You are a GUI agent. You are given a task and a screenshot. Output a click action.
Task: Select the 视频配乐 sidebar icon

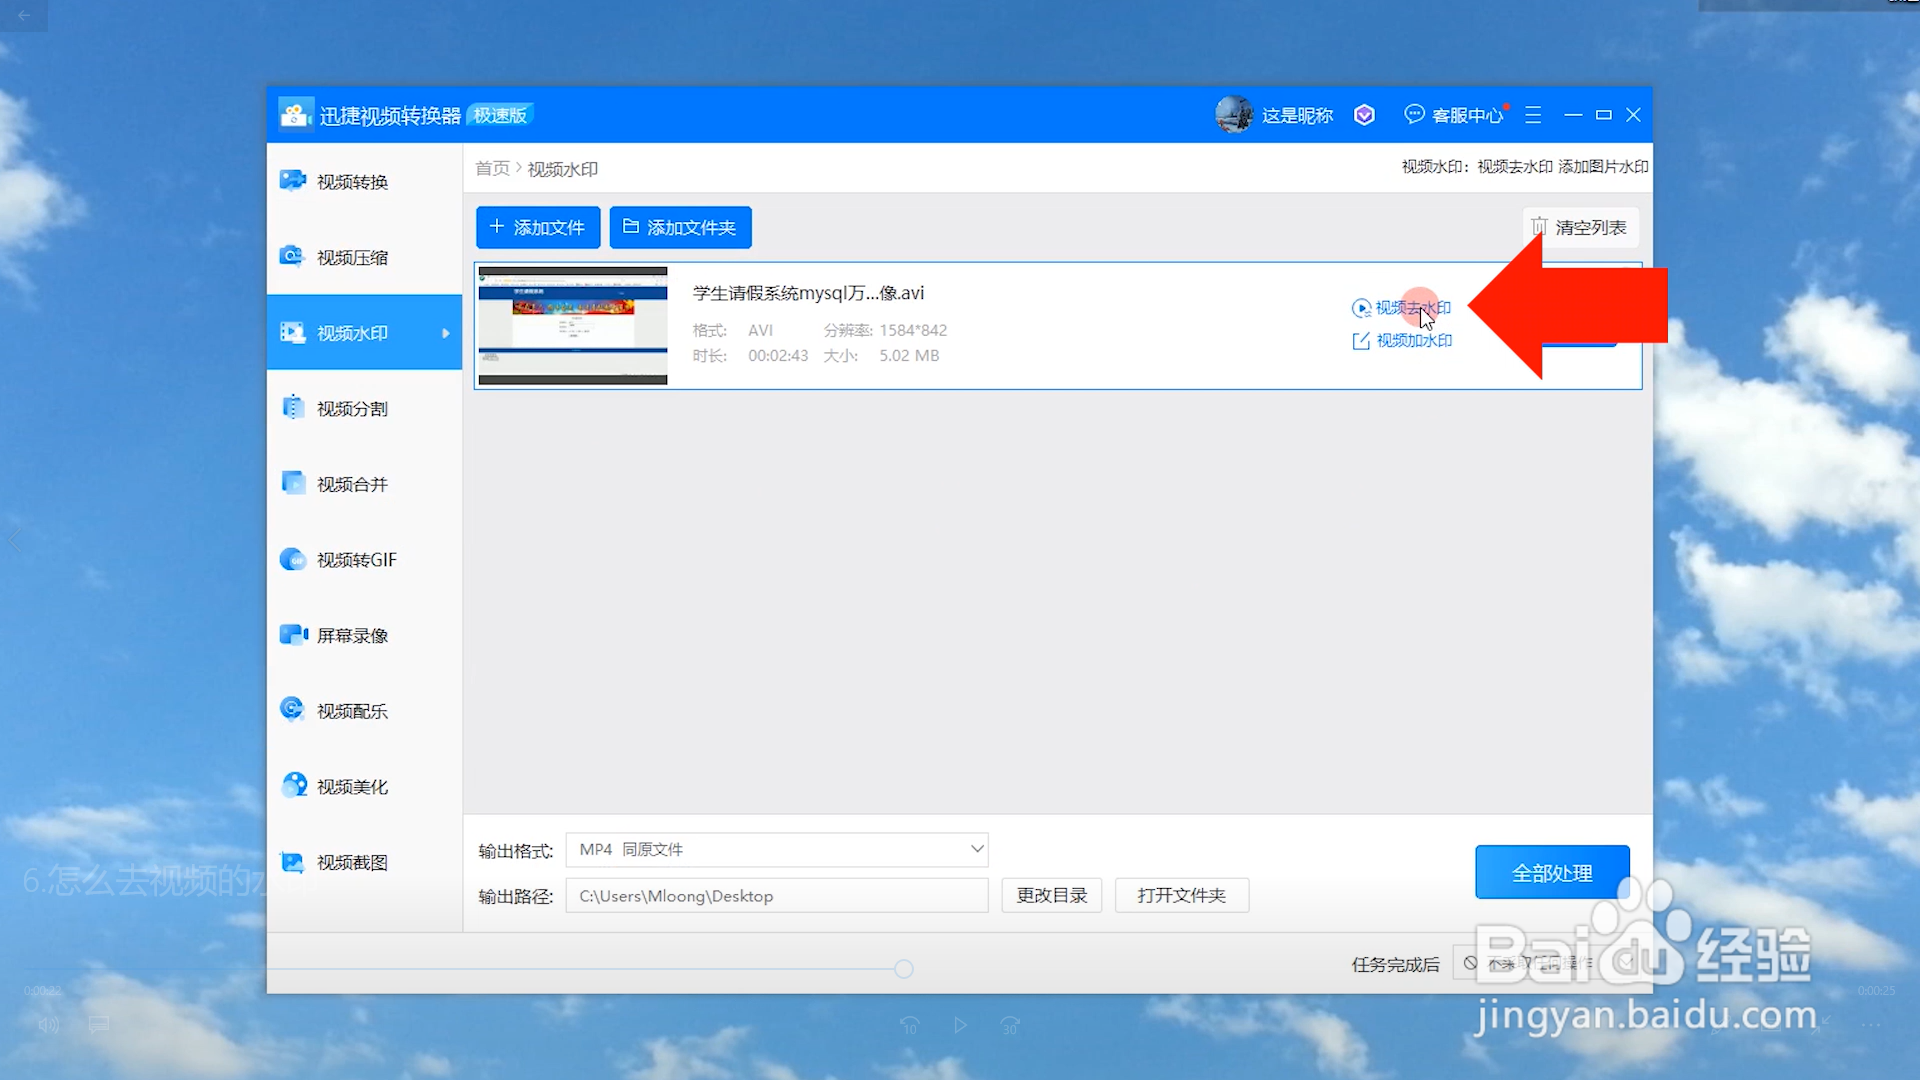(292, 710)
